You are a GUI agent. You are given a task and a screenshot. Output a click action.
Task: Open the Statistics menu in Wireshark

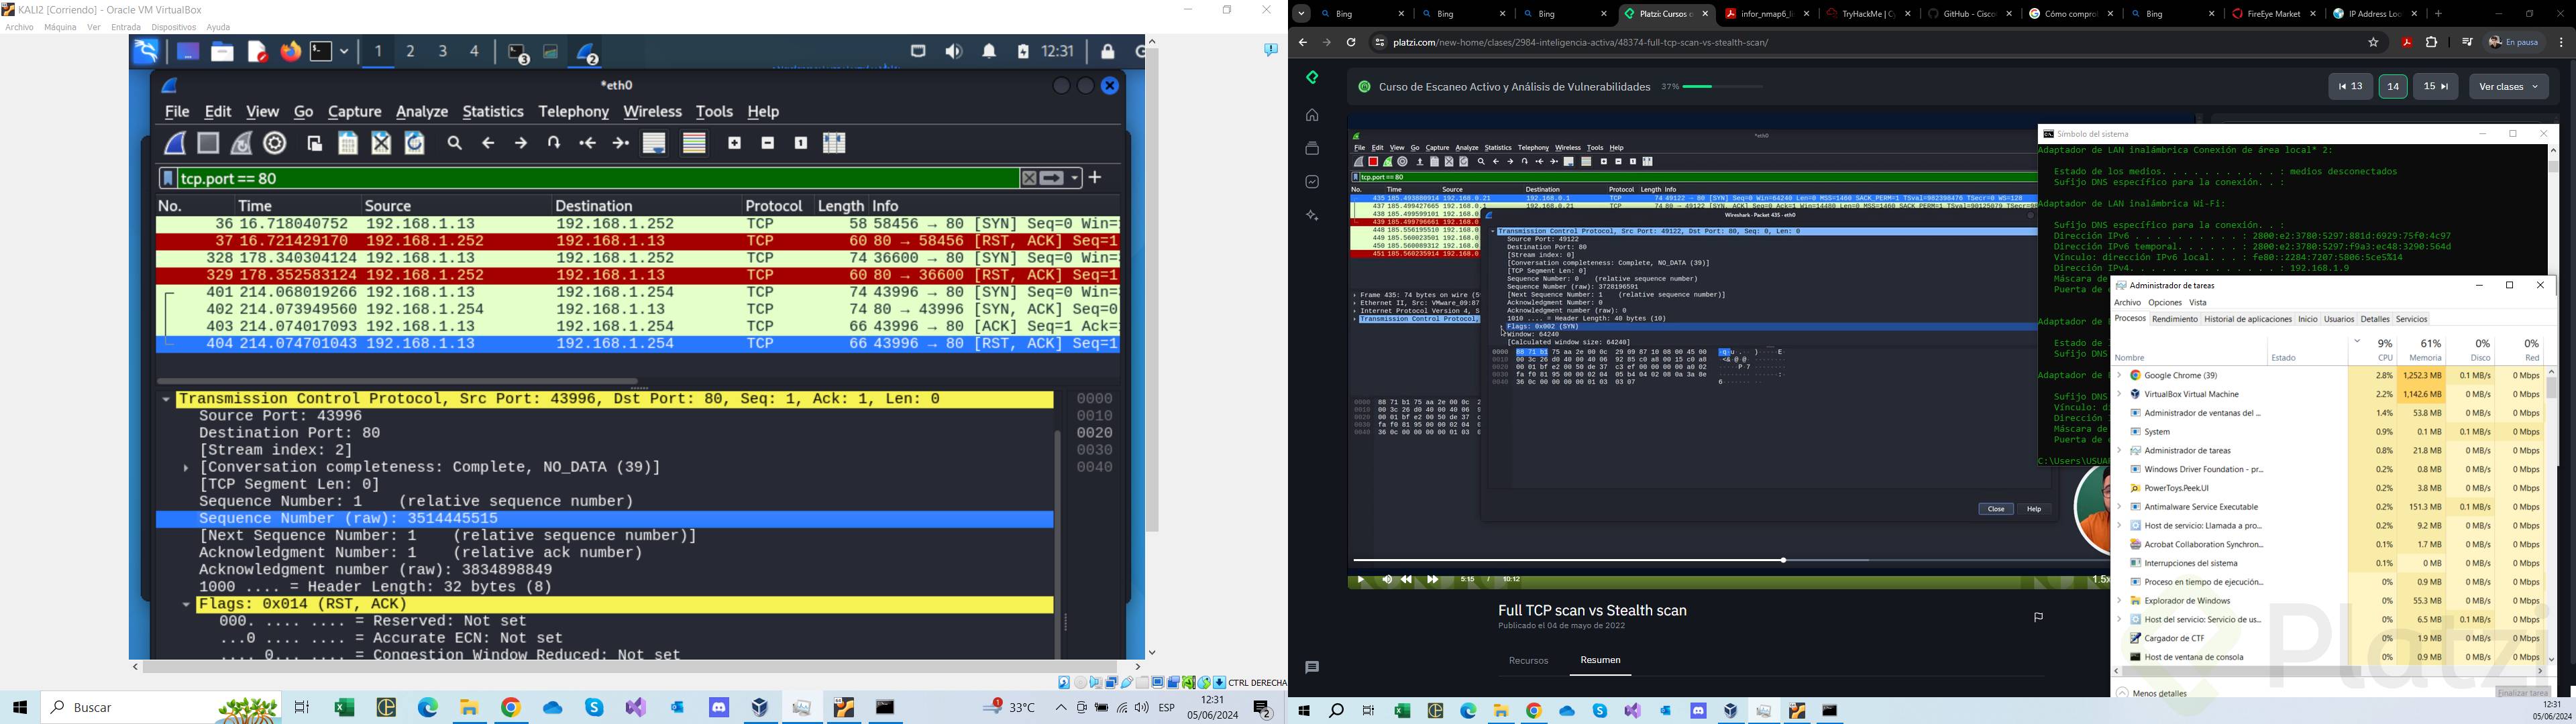(492, 112)
